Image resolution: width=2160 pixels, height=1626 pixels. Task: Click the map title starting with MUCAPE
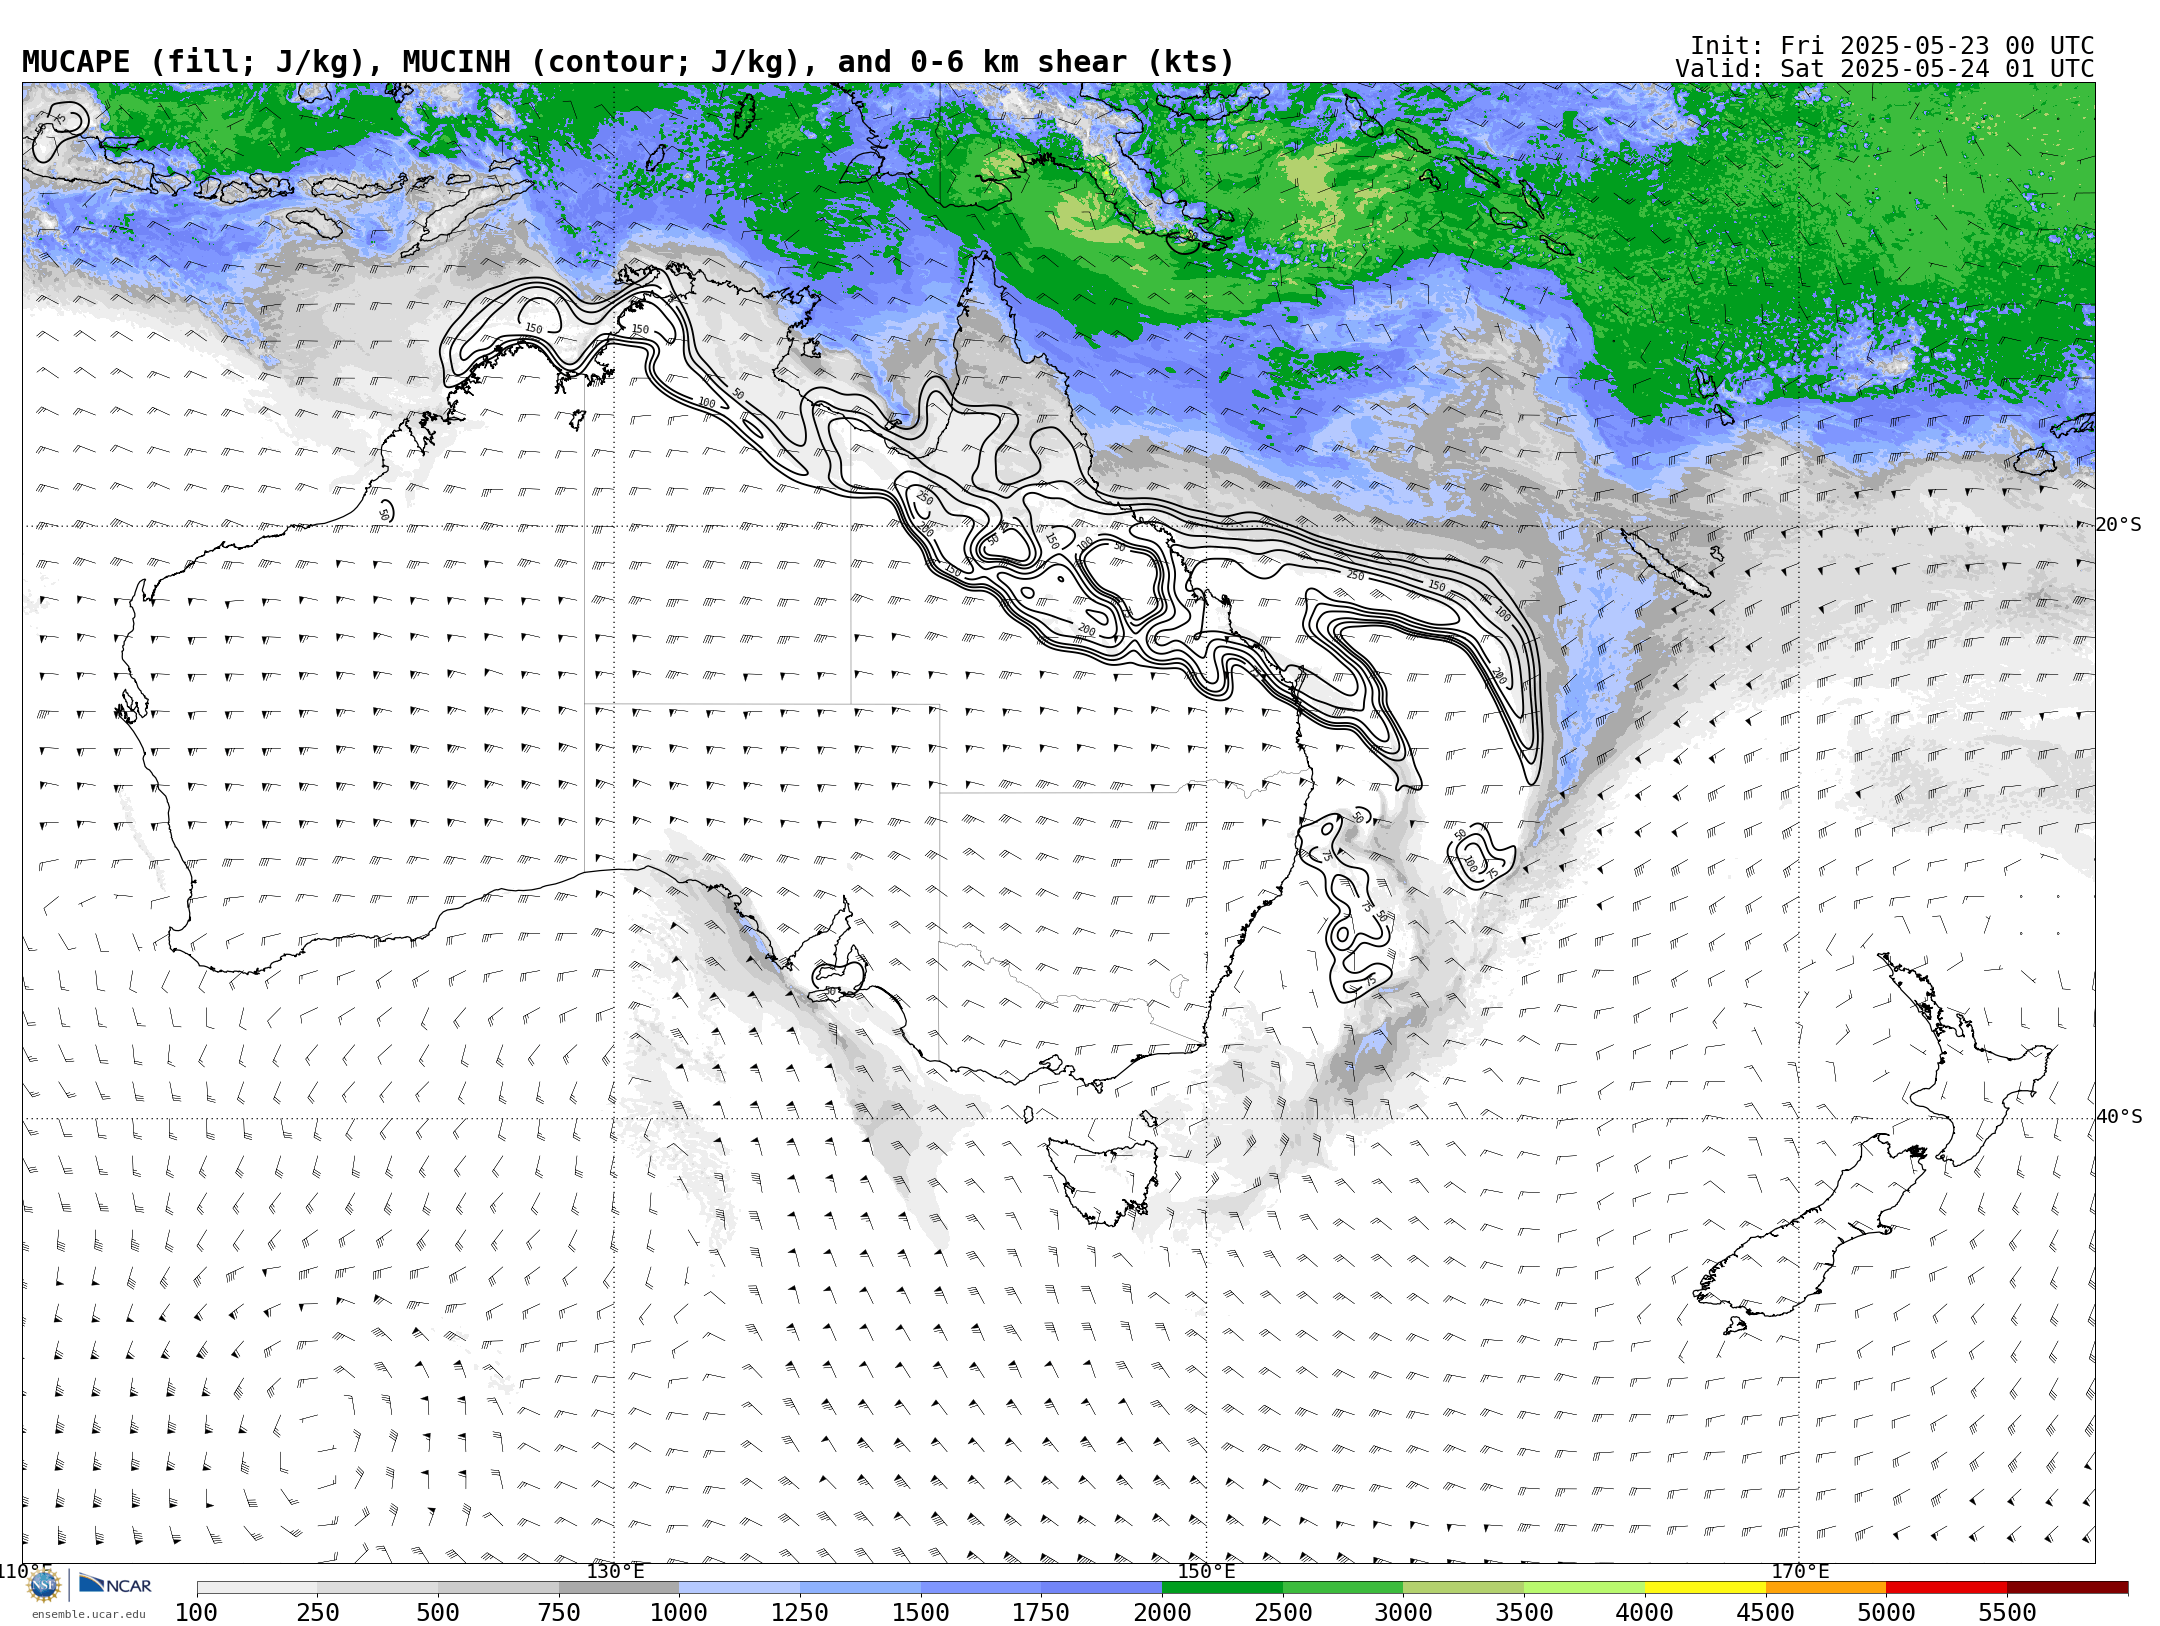tap(628, 62)
